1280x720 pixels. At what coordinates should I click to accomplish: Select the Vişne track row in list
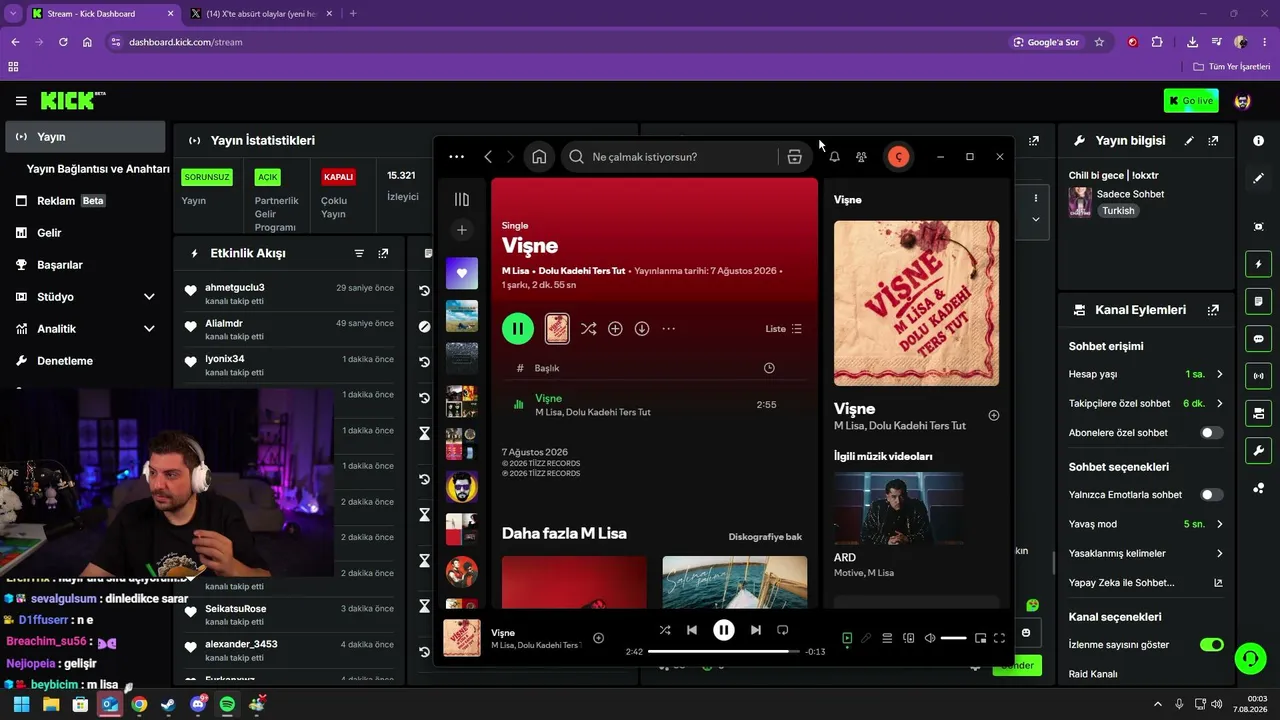[x=655, y=405]
